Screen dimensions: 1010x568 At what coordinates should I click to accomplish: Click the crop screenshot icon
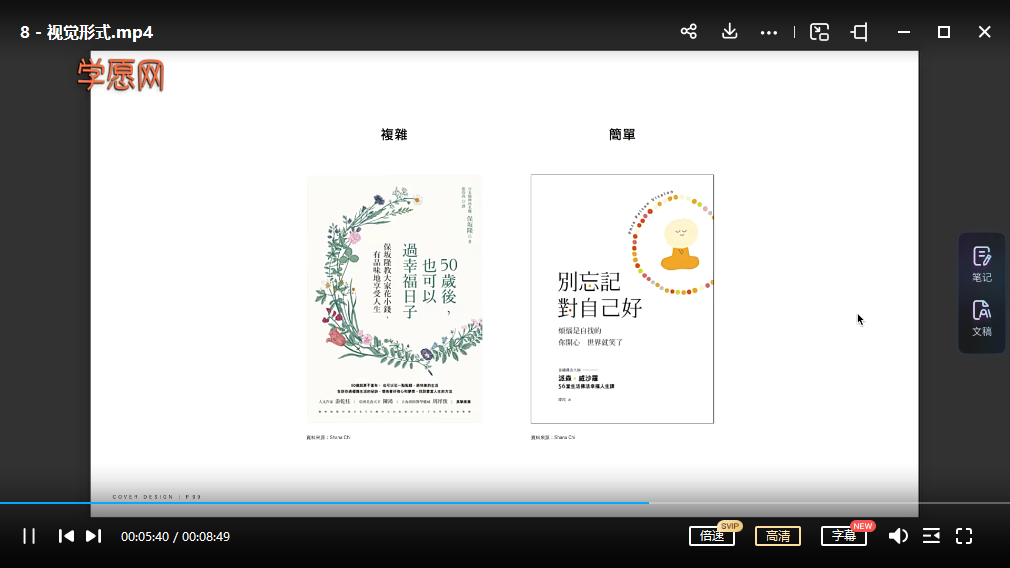(x=860, y=32)
